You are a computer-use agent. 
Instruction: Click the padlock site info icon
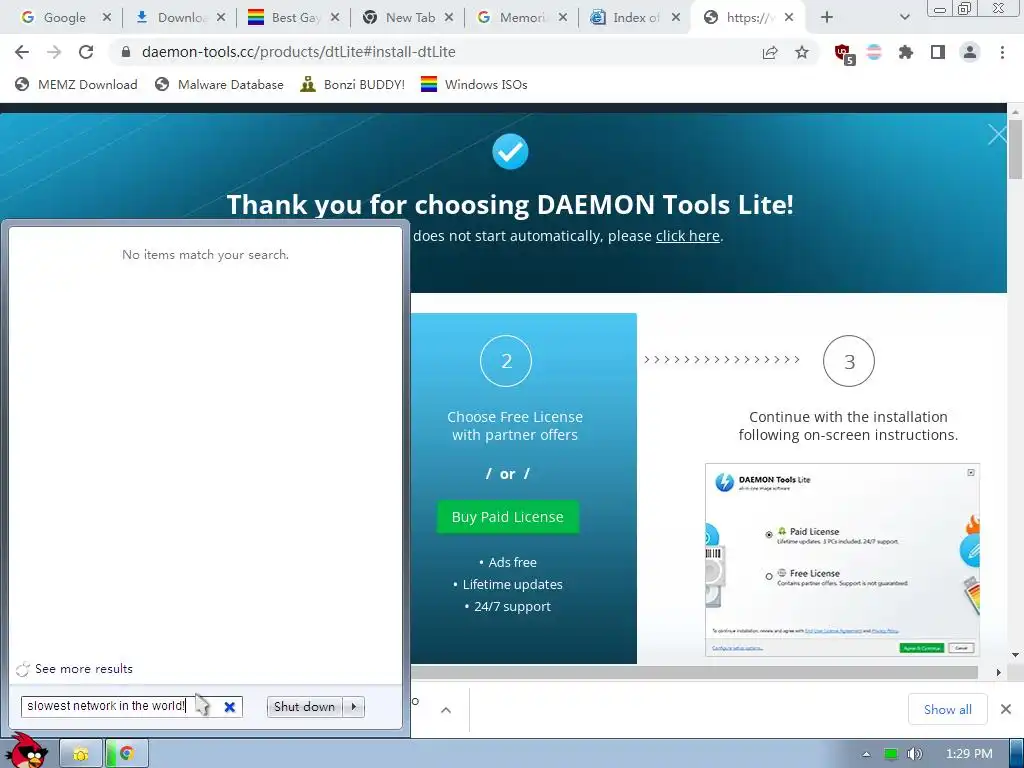point(126,52)
